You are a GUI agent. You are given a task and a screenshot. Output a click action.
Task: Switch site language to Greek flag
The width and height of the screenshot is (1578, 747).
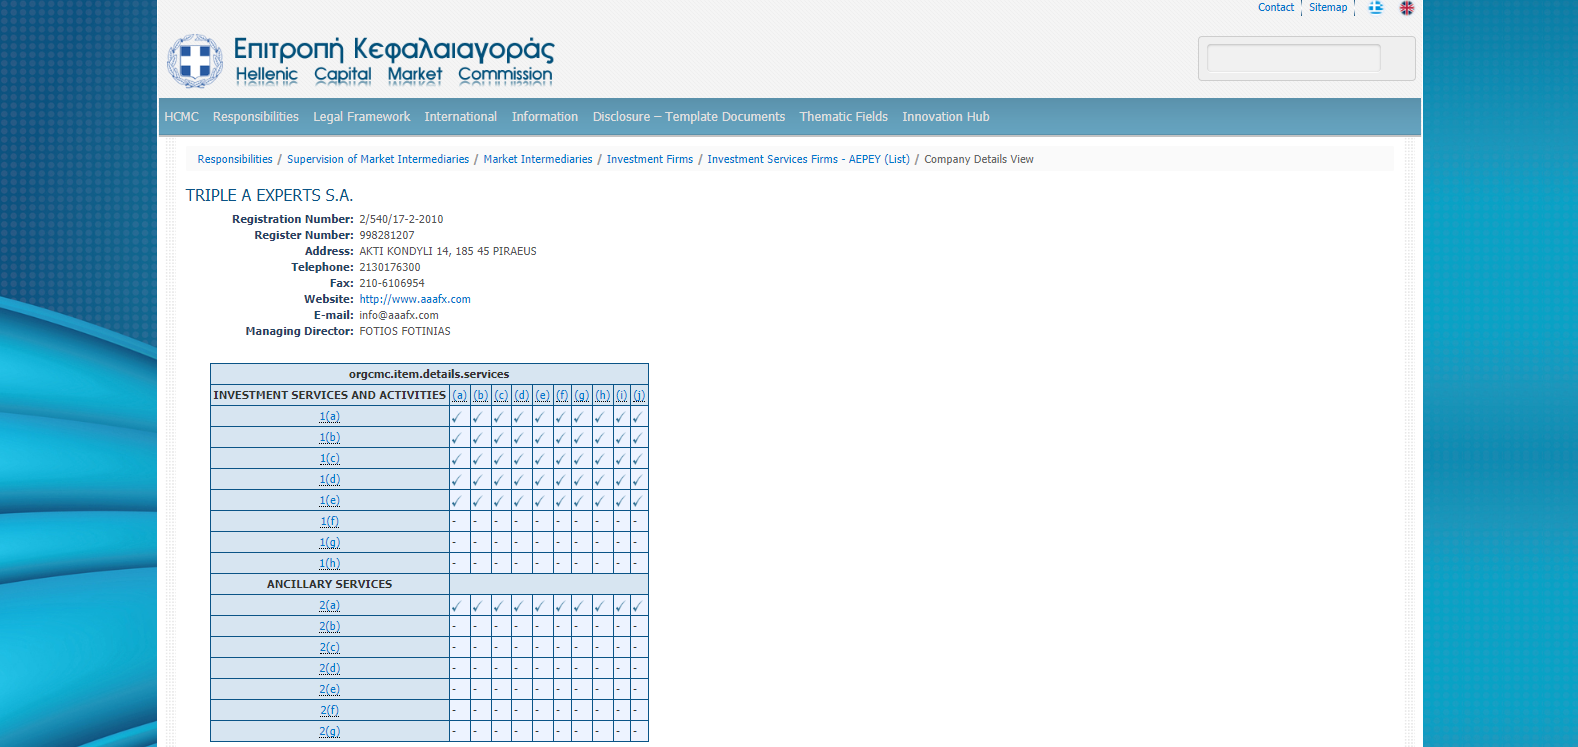[1376, 7]
